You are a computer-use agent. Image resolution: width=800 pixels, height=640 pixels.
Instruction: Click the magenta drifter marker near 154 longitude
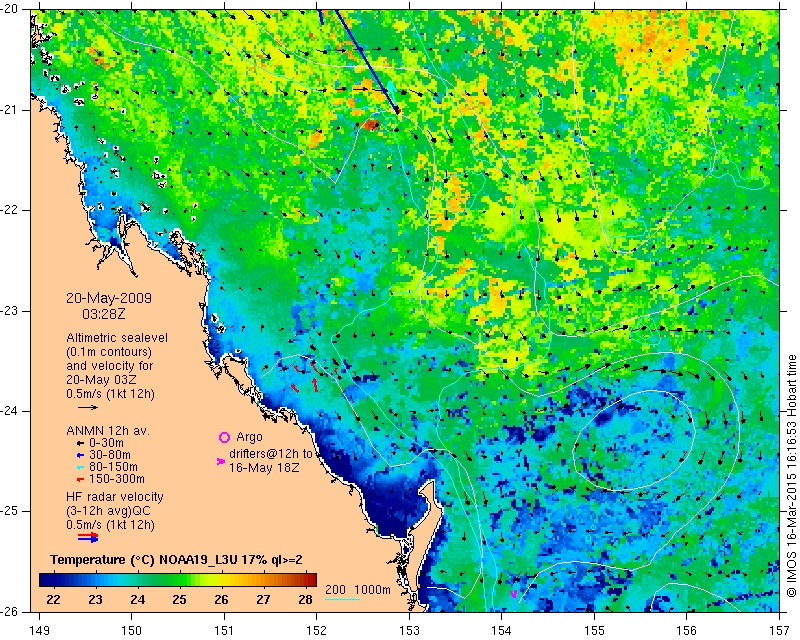pos(514,594)
